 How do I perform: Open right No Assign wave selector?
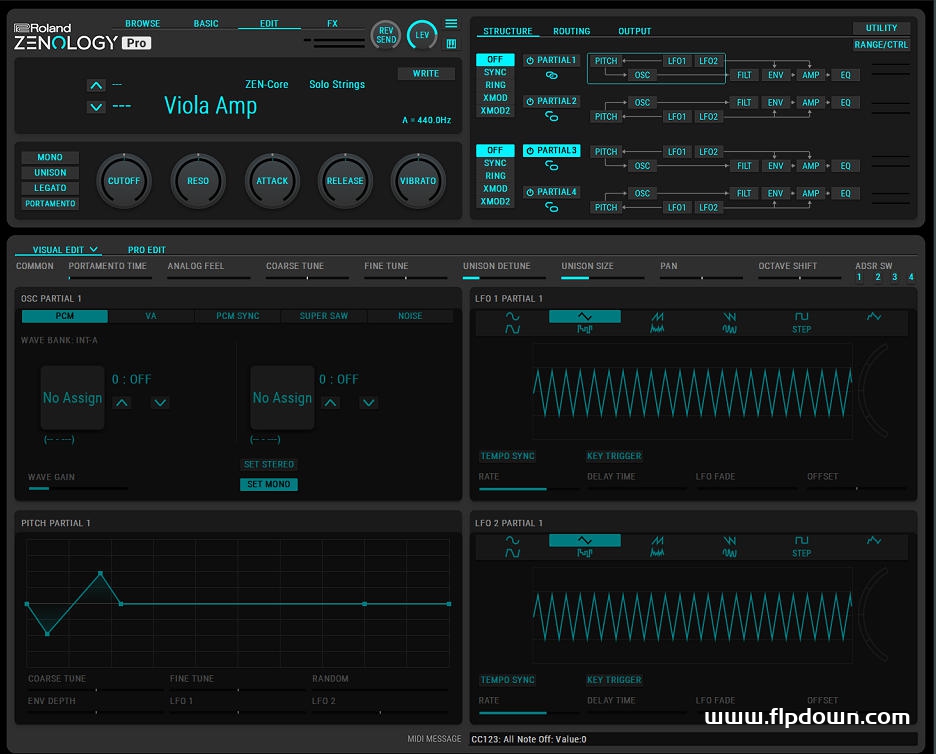[x=282, y=398]
